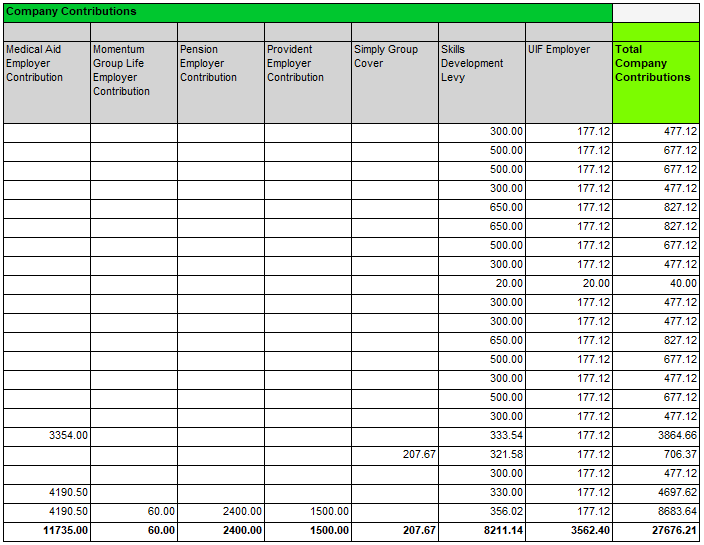Screen dimensions: 704x545
Task: Click the cell with value 321.58
Action: (482, 455)
